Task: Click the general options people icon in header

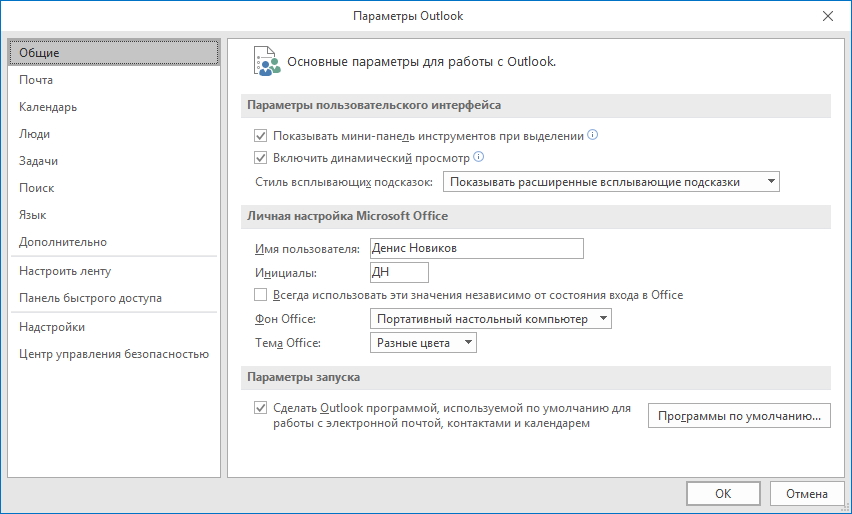Action: click(267, 61)
